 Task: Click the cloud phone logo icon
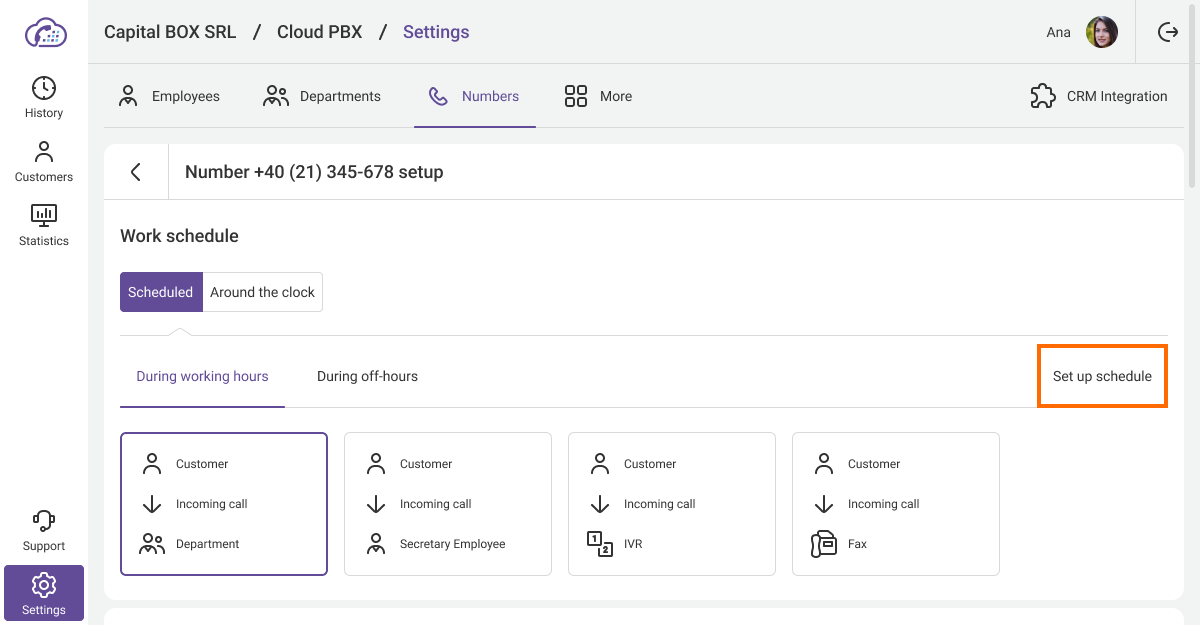coord(45,32)
